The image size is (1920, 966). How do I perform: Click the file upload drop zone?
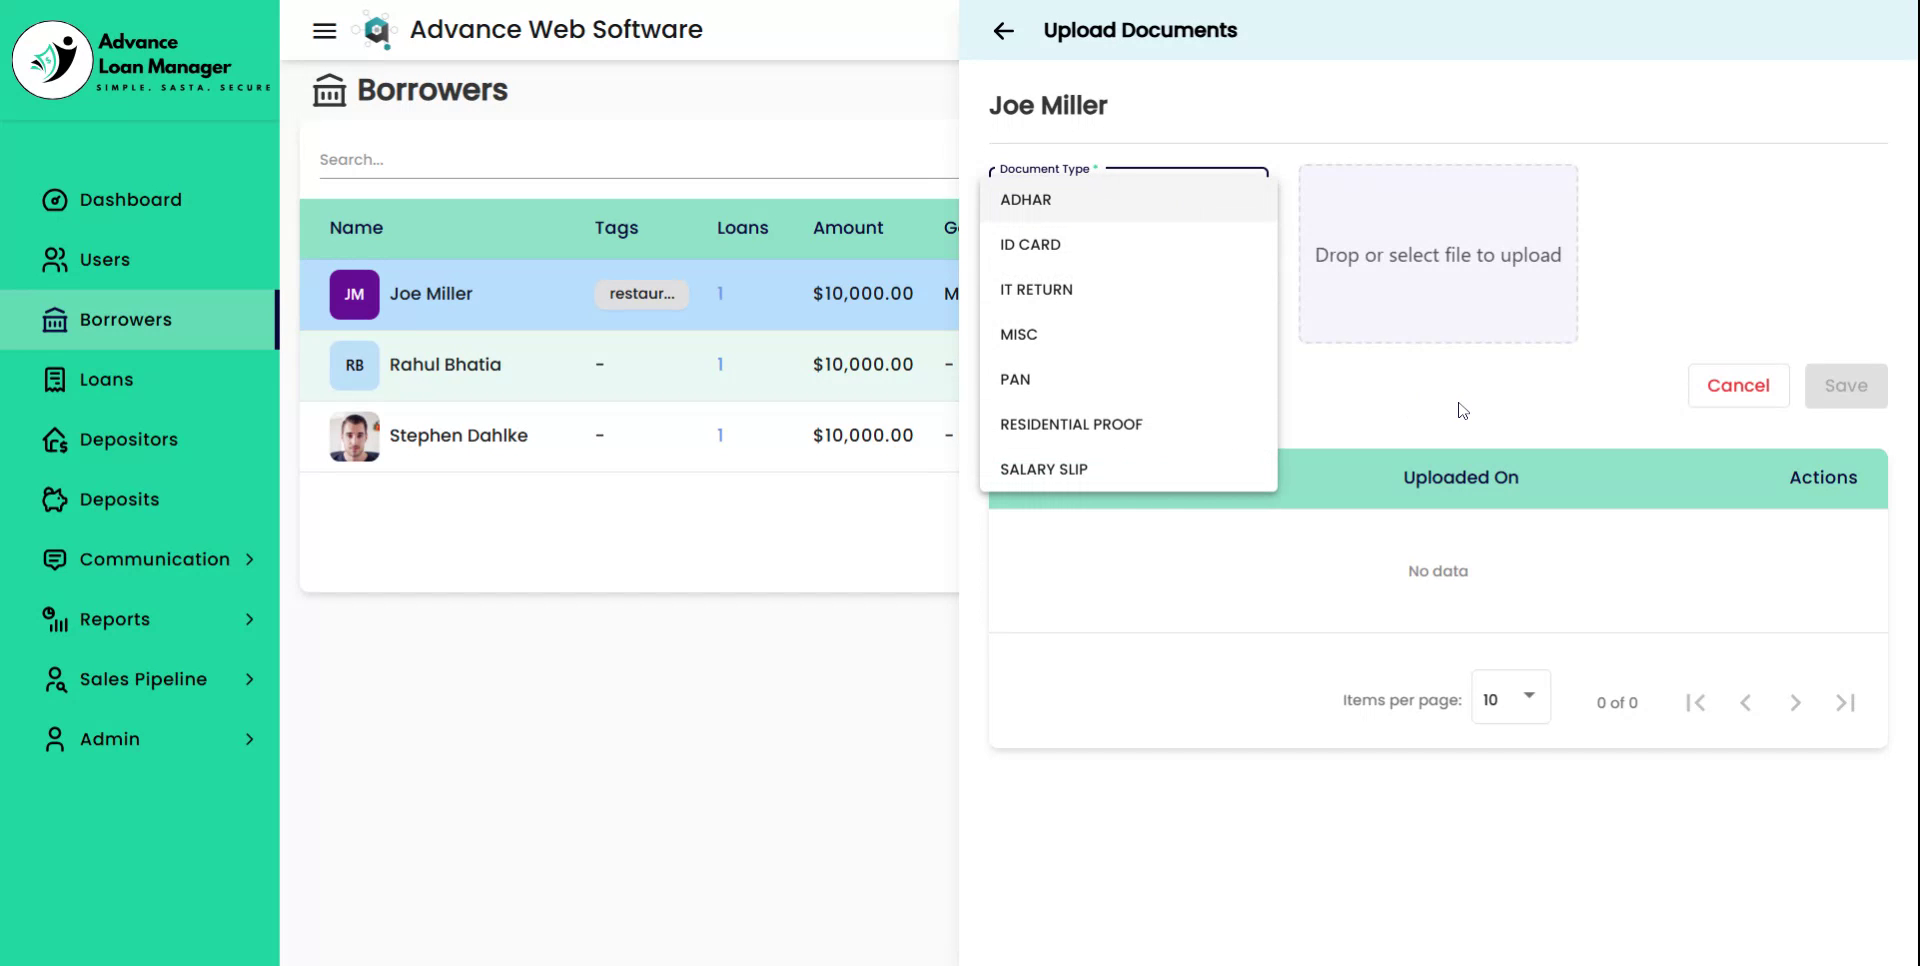pos(1437,255)
